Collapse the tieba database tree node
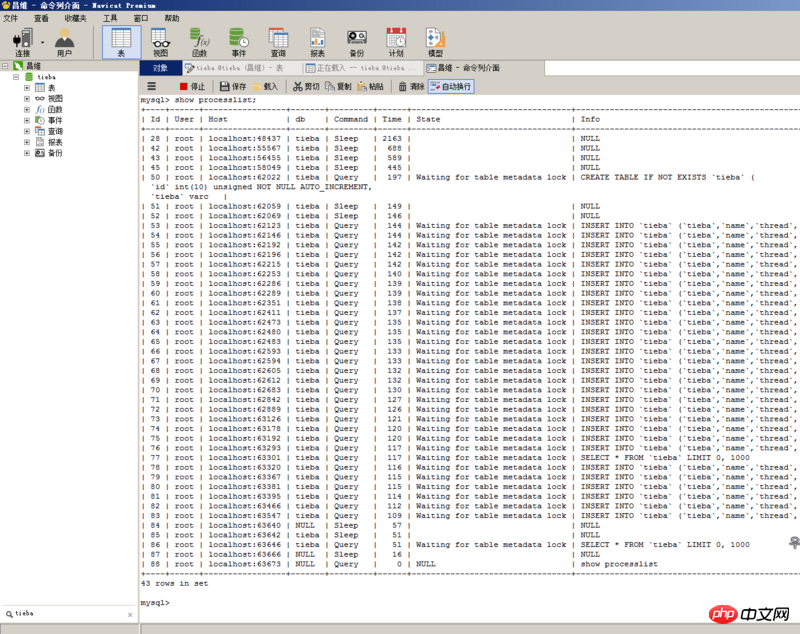 [16, 76]
